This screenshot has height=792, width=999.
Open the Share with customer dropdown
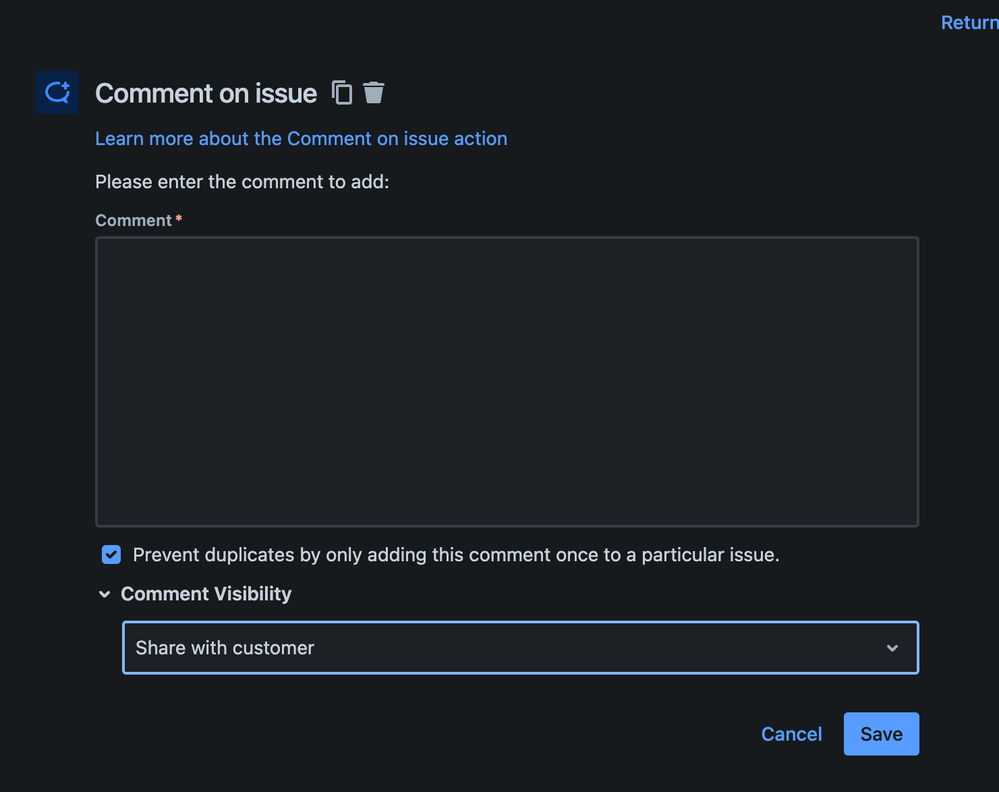click(x=520, y=648)
